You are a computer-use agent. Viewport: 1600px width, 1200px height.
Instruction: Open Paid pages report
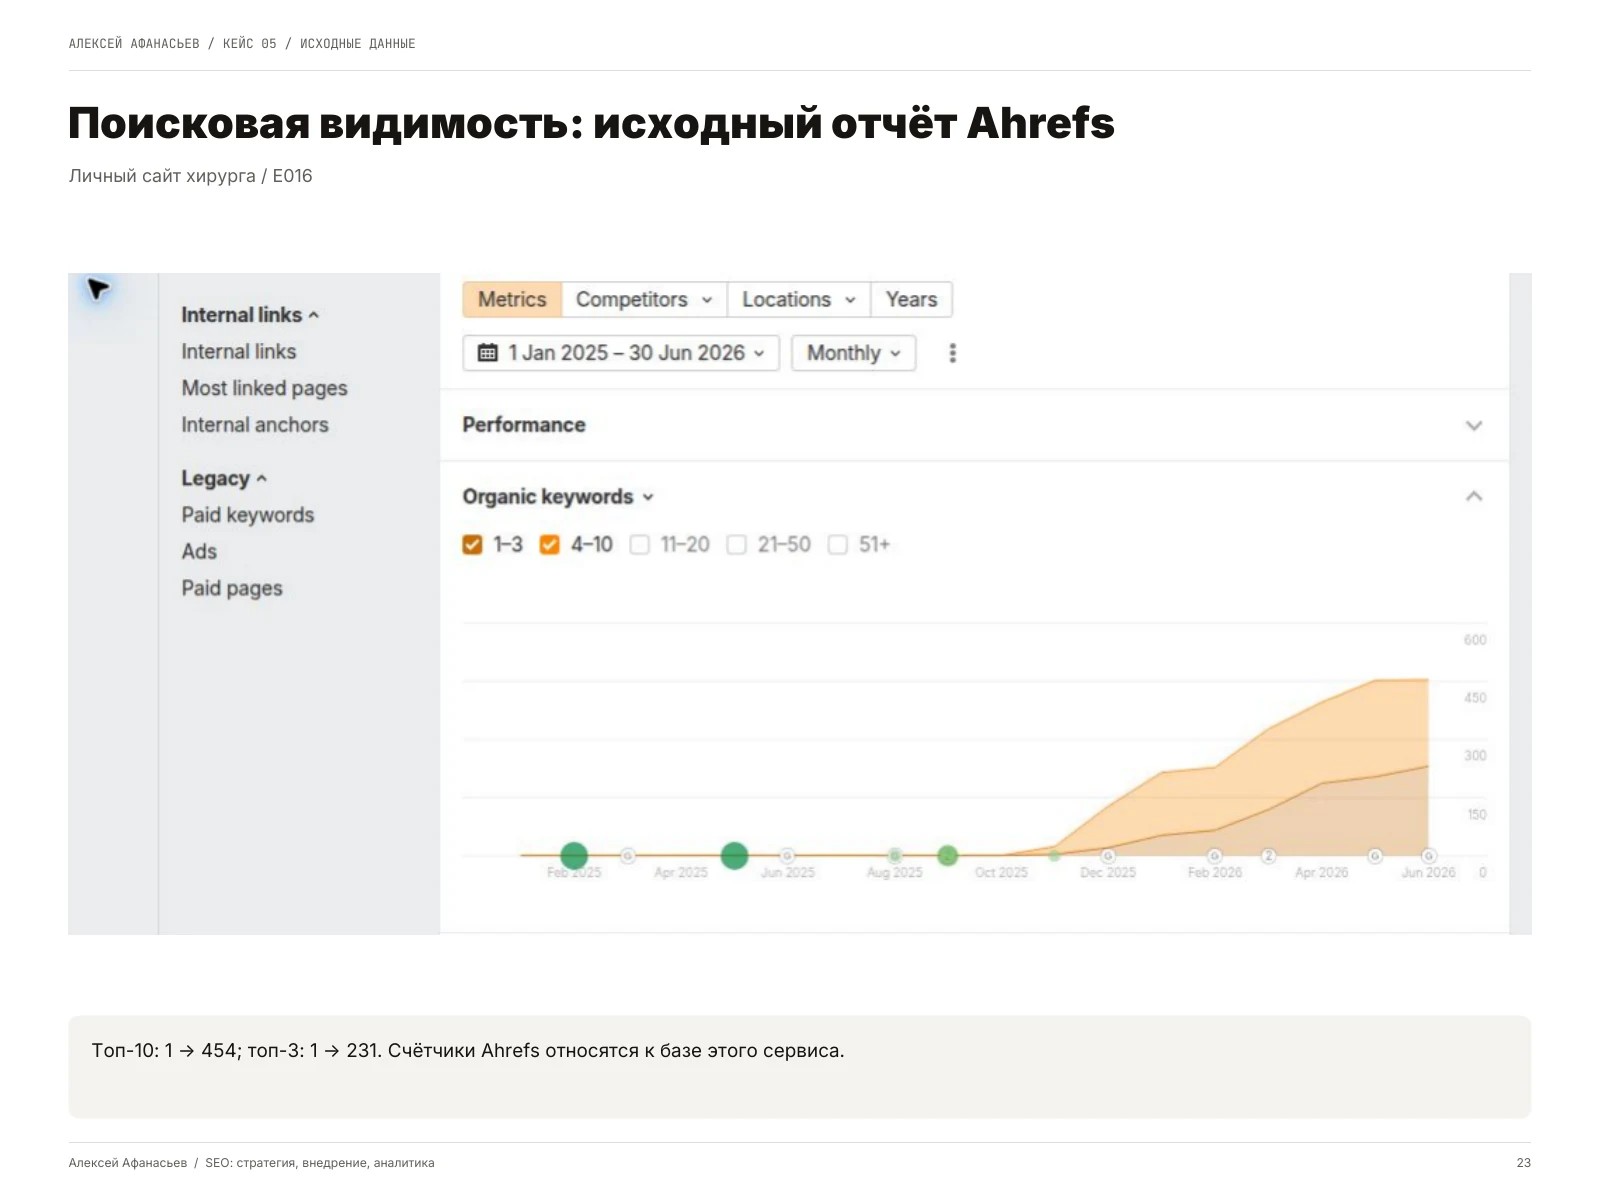click(232, 588)
